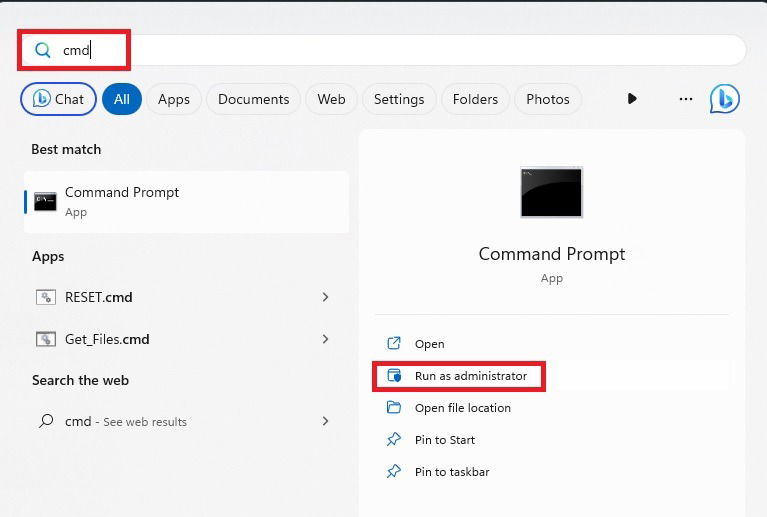Click the RESET.cmd file icon
This screenshot has width=767, height=517.
click(45, 297)
